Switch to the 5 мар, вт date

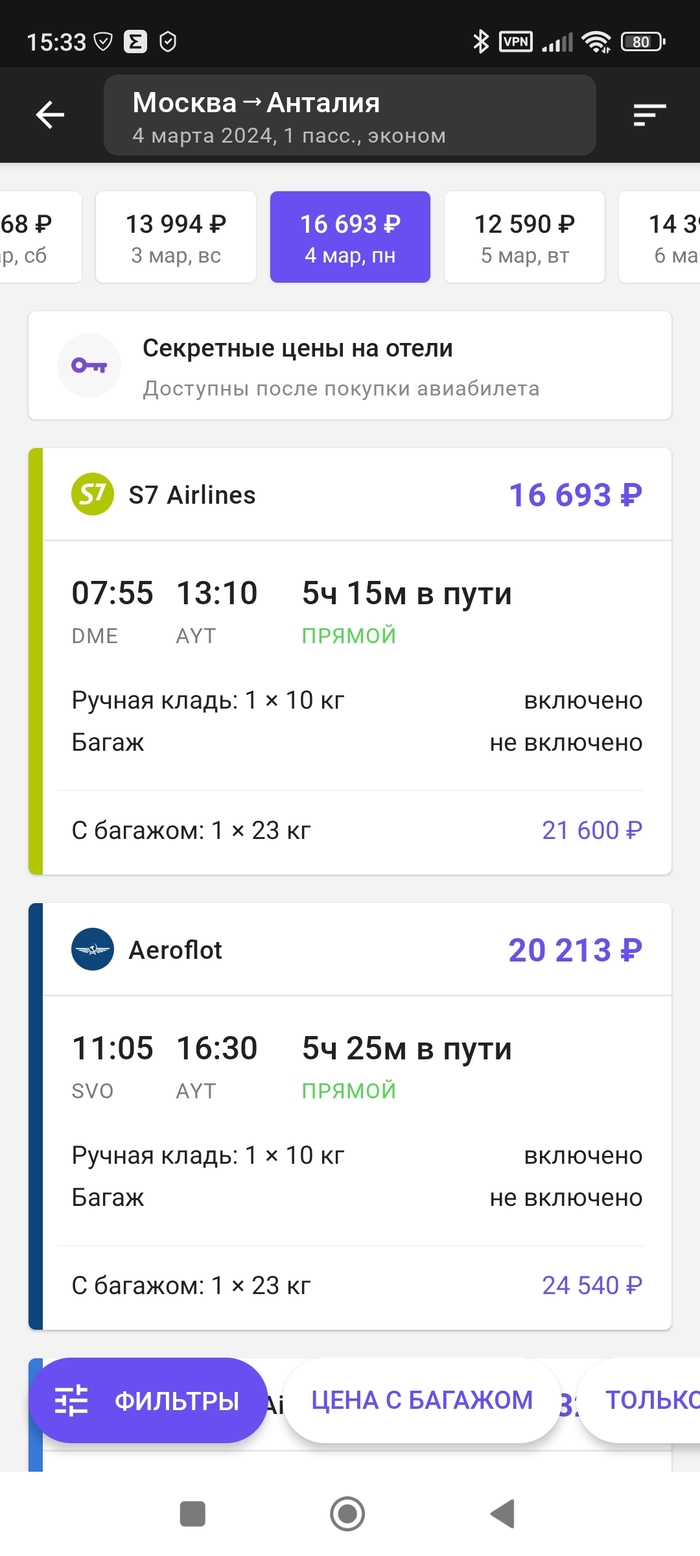point(524,237)
